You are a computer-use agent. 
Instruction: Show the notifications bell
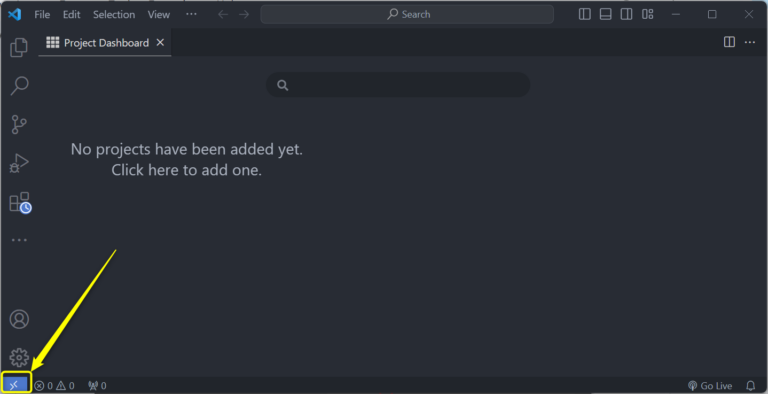(750, 386)
